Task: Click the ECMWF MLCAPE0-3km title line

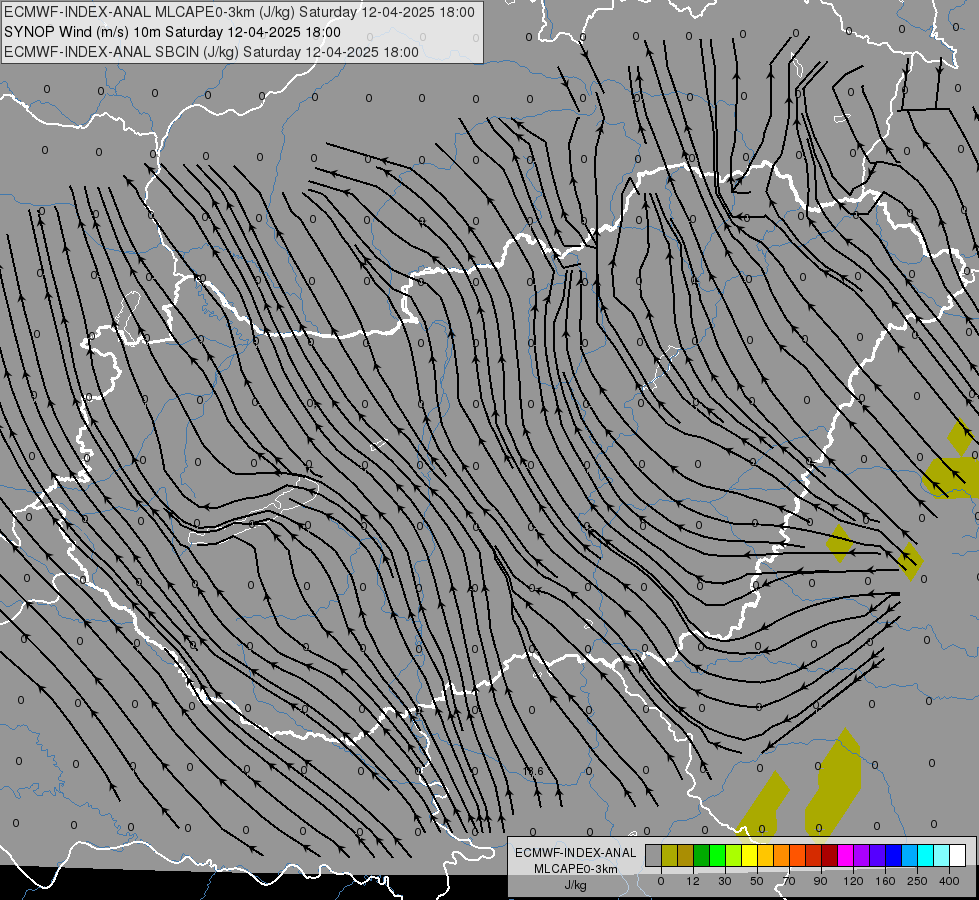Action: [239, 12]
